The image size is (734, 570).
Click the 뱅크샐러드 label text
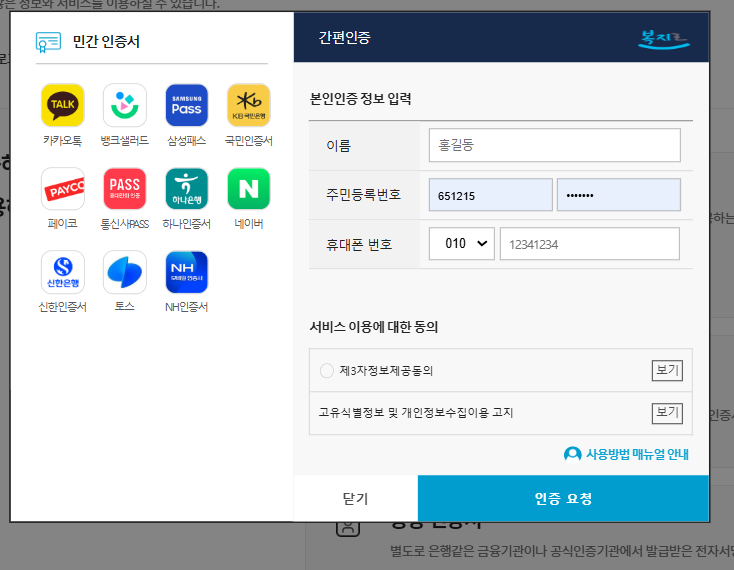point(125,140)
